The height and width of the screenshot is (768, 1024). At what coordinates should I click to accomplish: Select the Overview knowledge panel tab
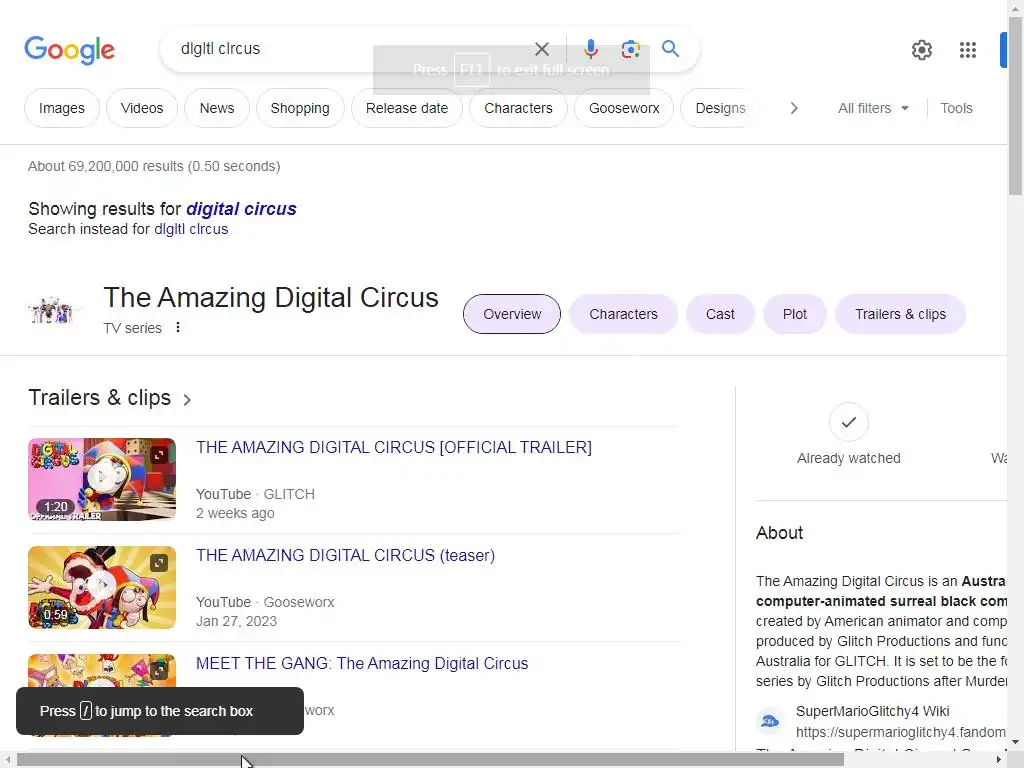point(512,314)
